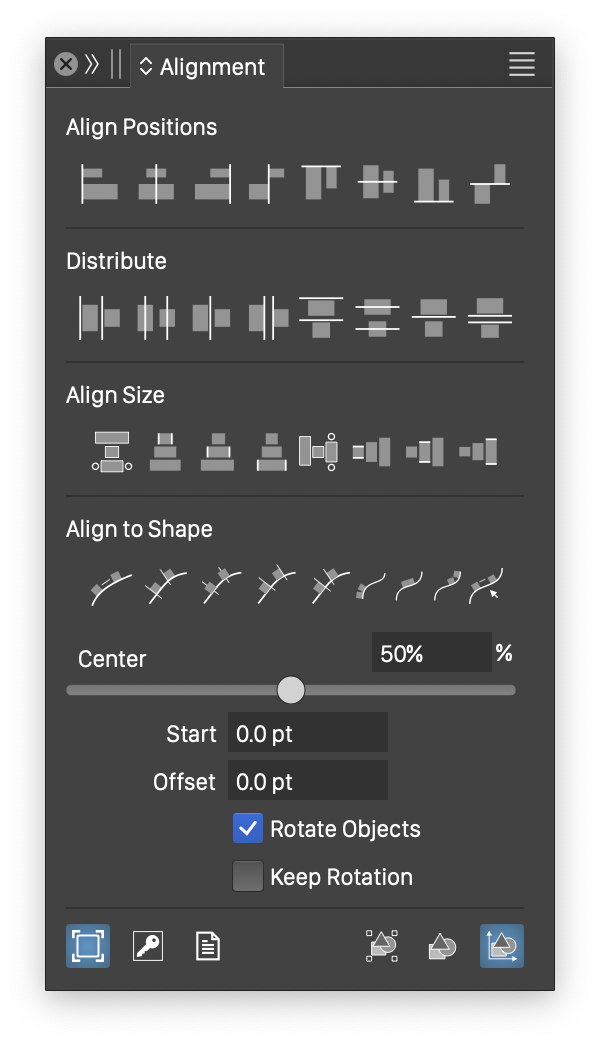Click the align to page icon
Viewport: 600px width, 1044px height.
click(x=208, y=945)
